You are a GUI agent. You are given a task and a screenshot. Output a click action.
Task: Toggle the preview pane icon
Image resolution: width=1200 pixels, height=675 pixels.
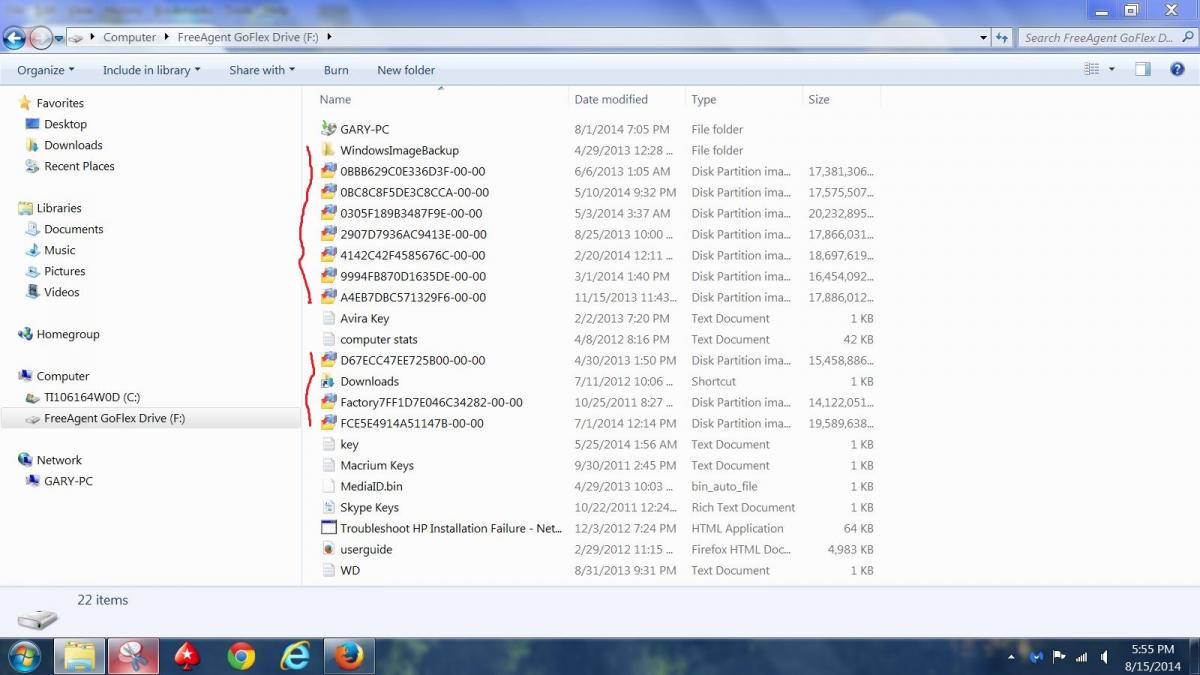pos(1143,69)
